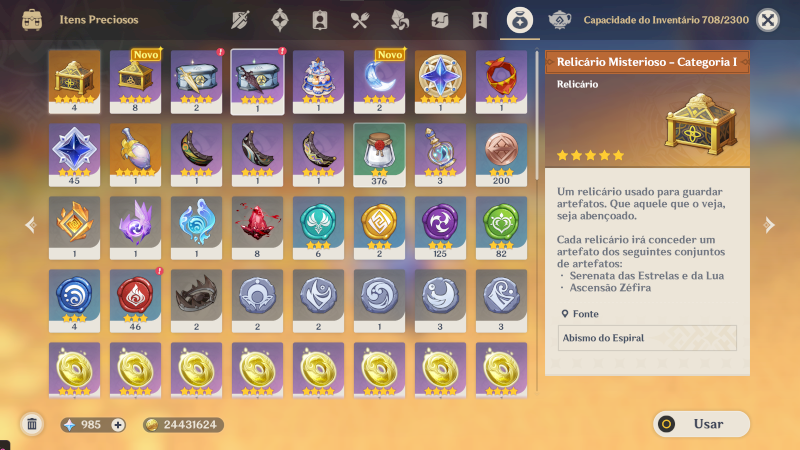Close the inventory screen

tap(767, 20)
